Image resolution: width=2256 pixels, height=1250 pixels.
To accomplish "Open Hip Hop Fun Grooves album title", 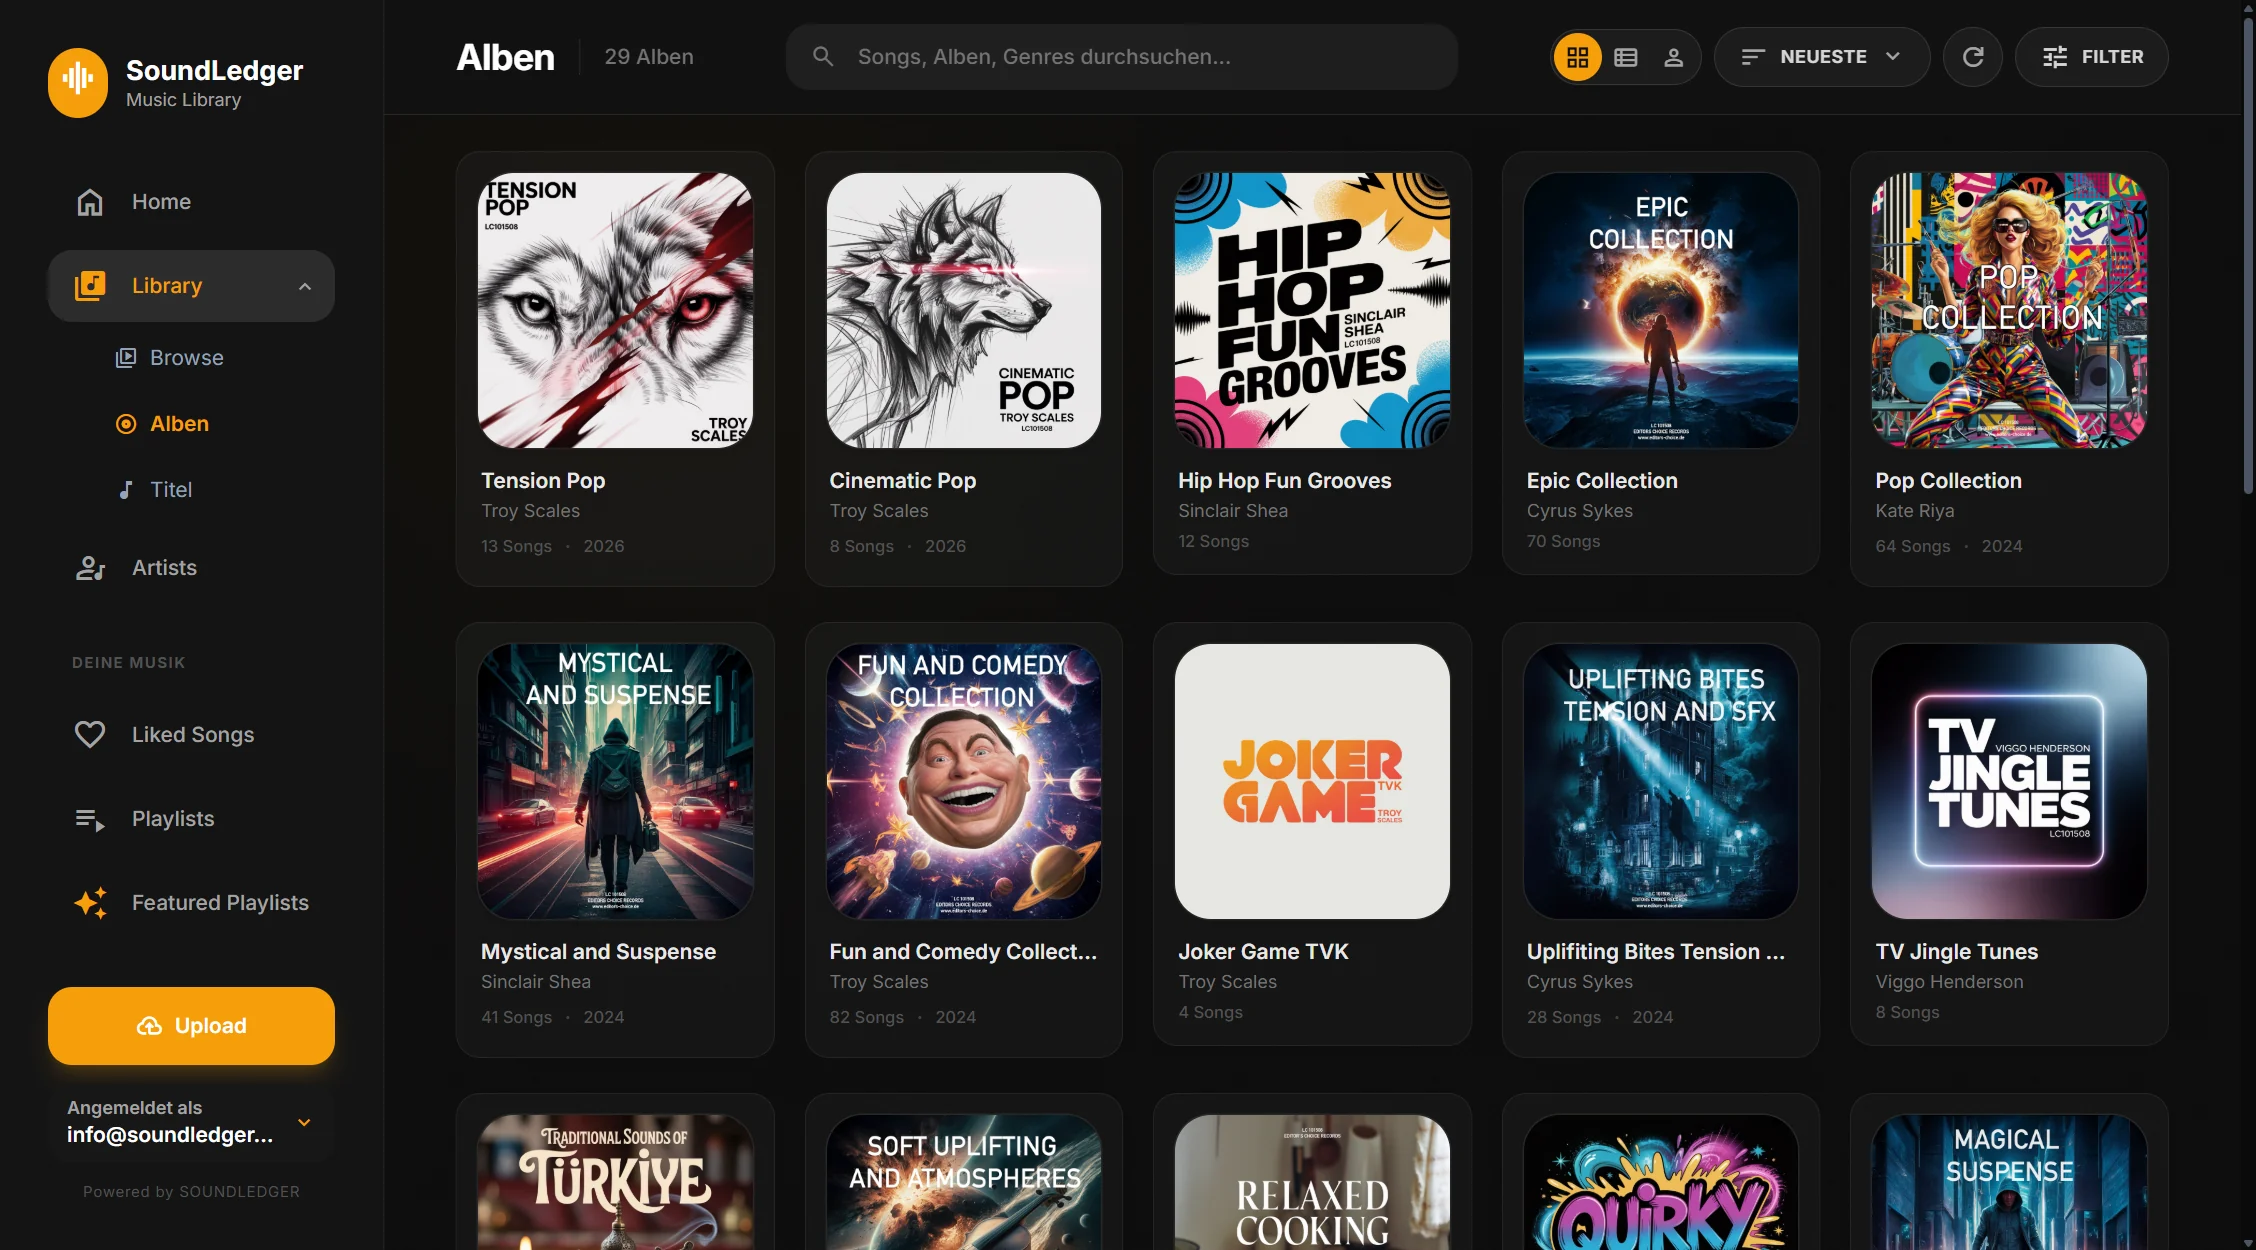I will [1285, 481].
